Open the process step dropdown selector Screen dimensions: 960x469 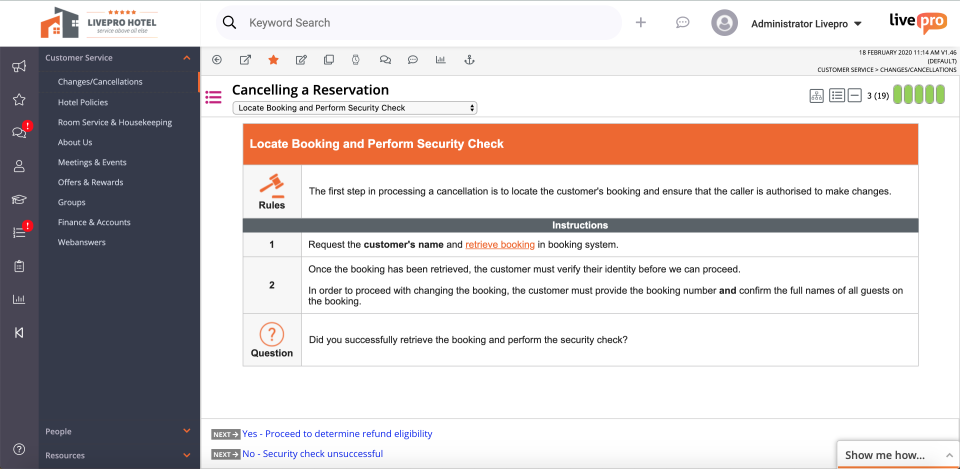click(354, 108)
